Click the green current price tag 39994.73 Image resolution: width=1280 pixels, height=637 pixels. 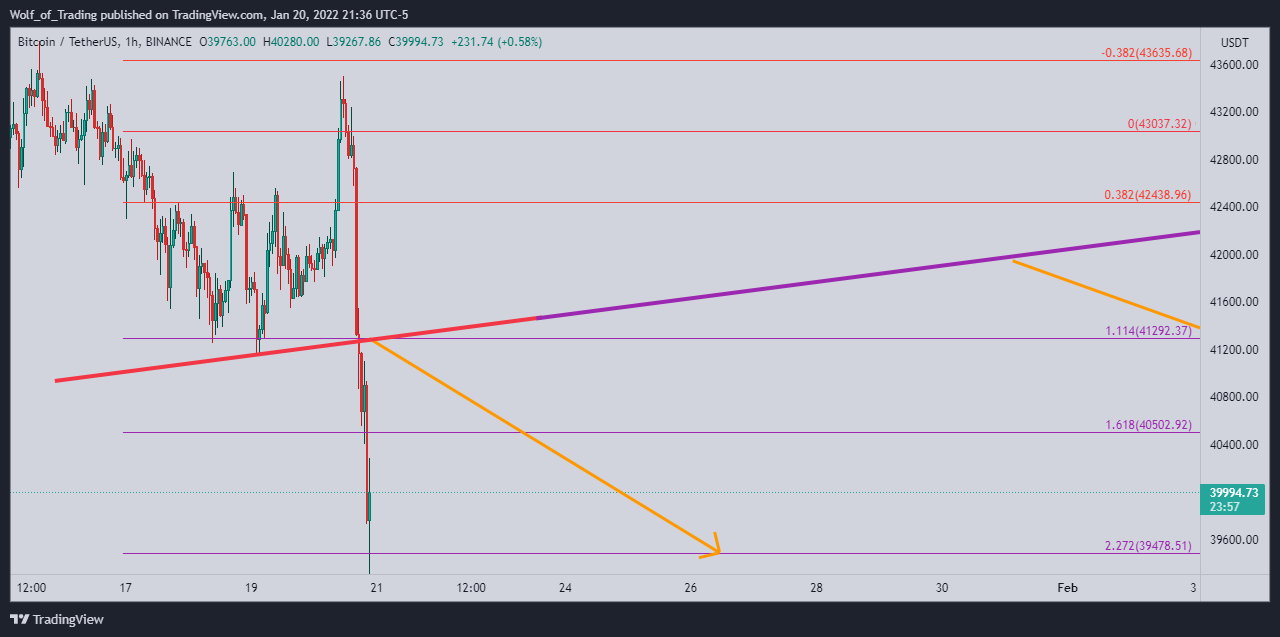coord(1233,493)
